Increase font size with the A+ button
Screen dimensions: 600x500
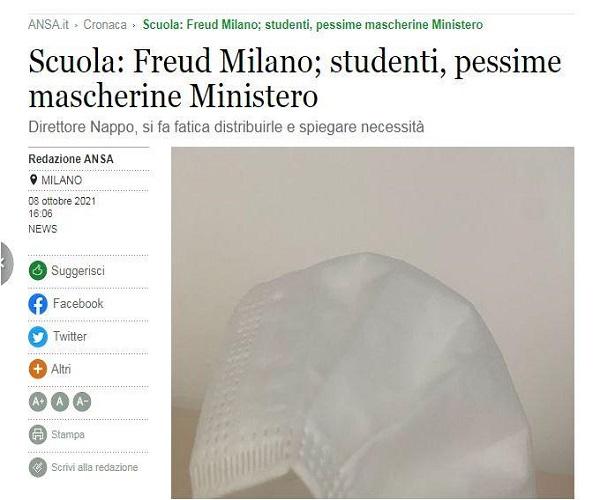tap(38, 402)
